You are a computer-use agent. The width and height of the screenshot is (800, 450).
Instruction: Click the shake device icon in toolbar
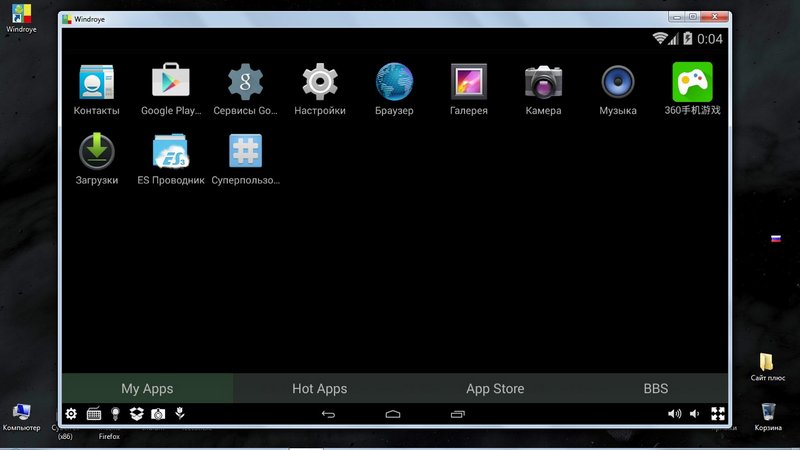coord(180,413)
